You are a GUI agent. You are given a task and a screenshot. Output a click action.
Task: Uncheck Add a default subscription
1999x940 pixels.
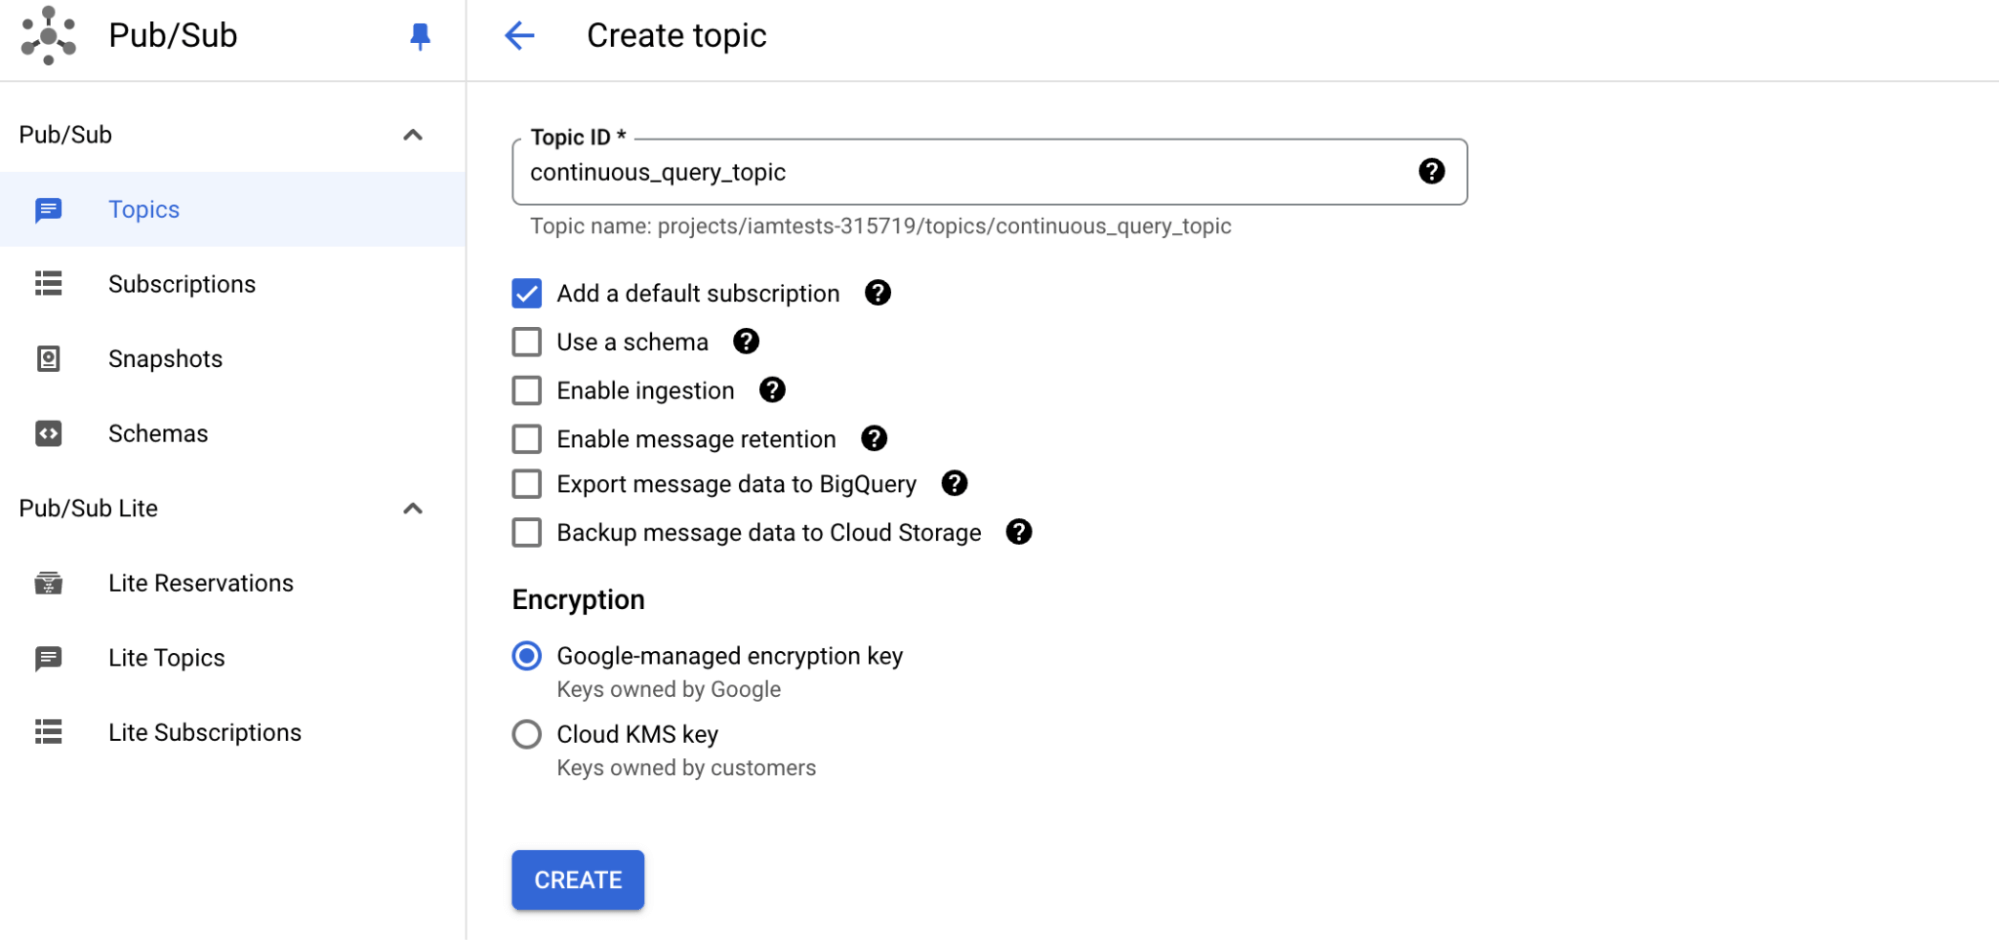point(526,293)
